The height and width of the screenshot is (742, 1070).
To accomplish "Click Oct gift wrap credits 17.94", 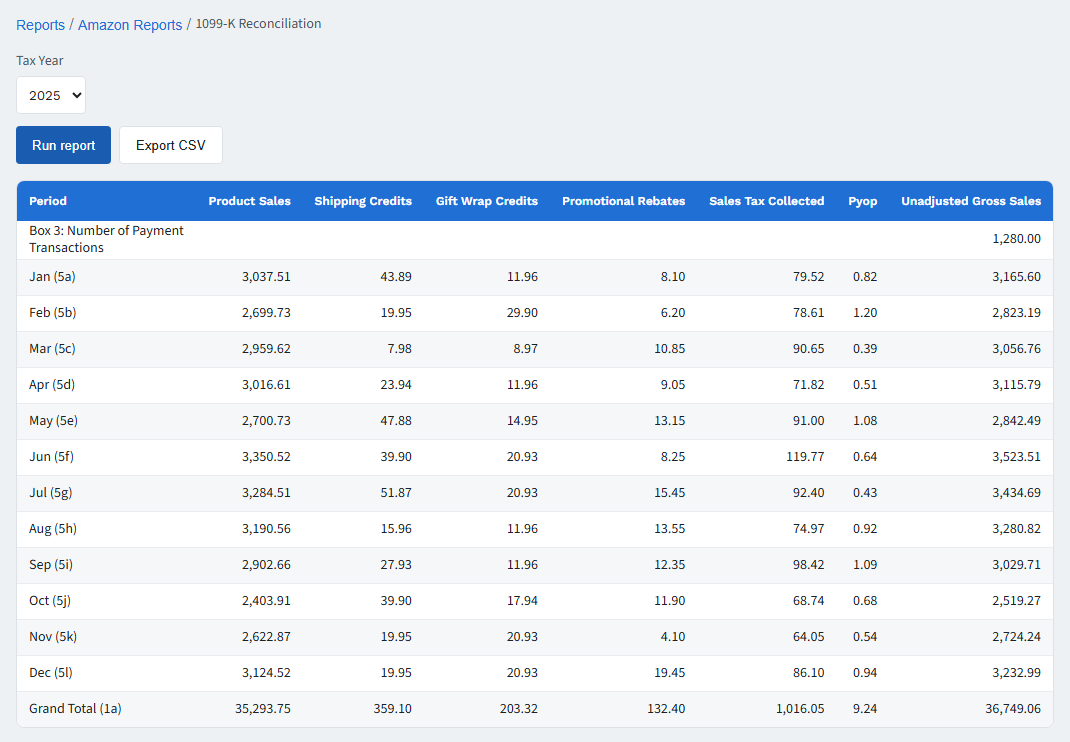I will 522,601.
